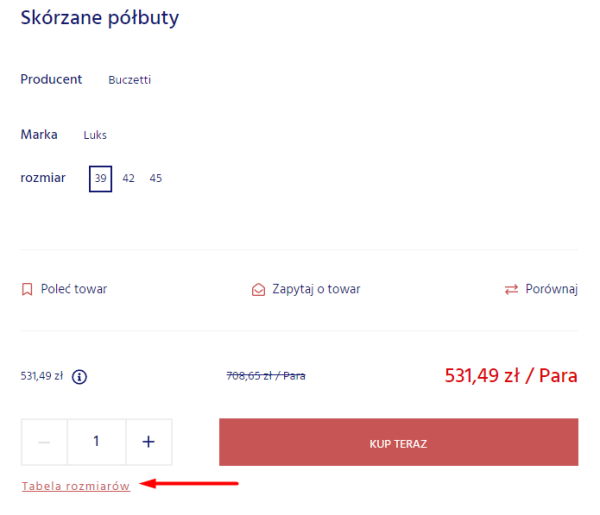
Task: Click the envelope icon beside Zapytaj o towar
Action: pyautogui.click(x=258, y=290)
